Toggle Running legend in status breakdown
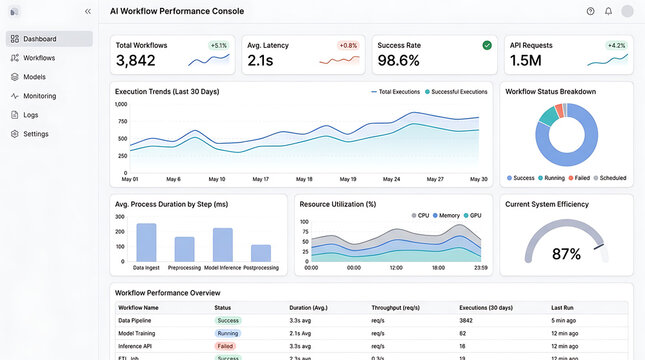Viewport: 645px width, 360px height. tap(551, 178)
